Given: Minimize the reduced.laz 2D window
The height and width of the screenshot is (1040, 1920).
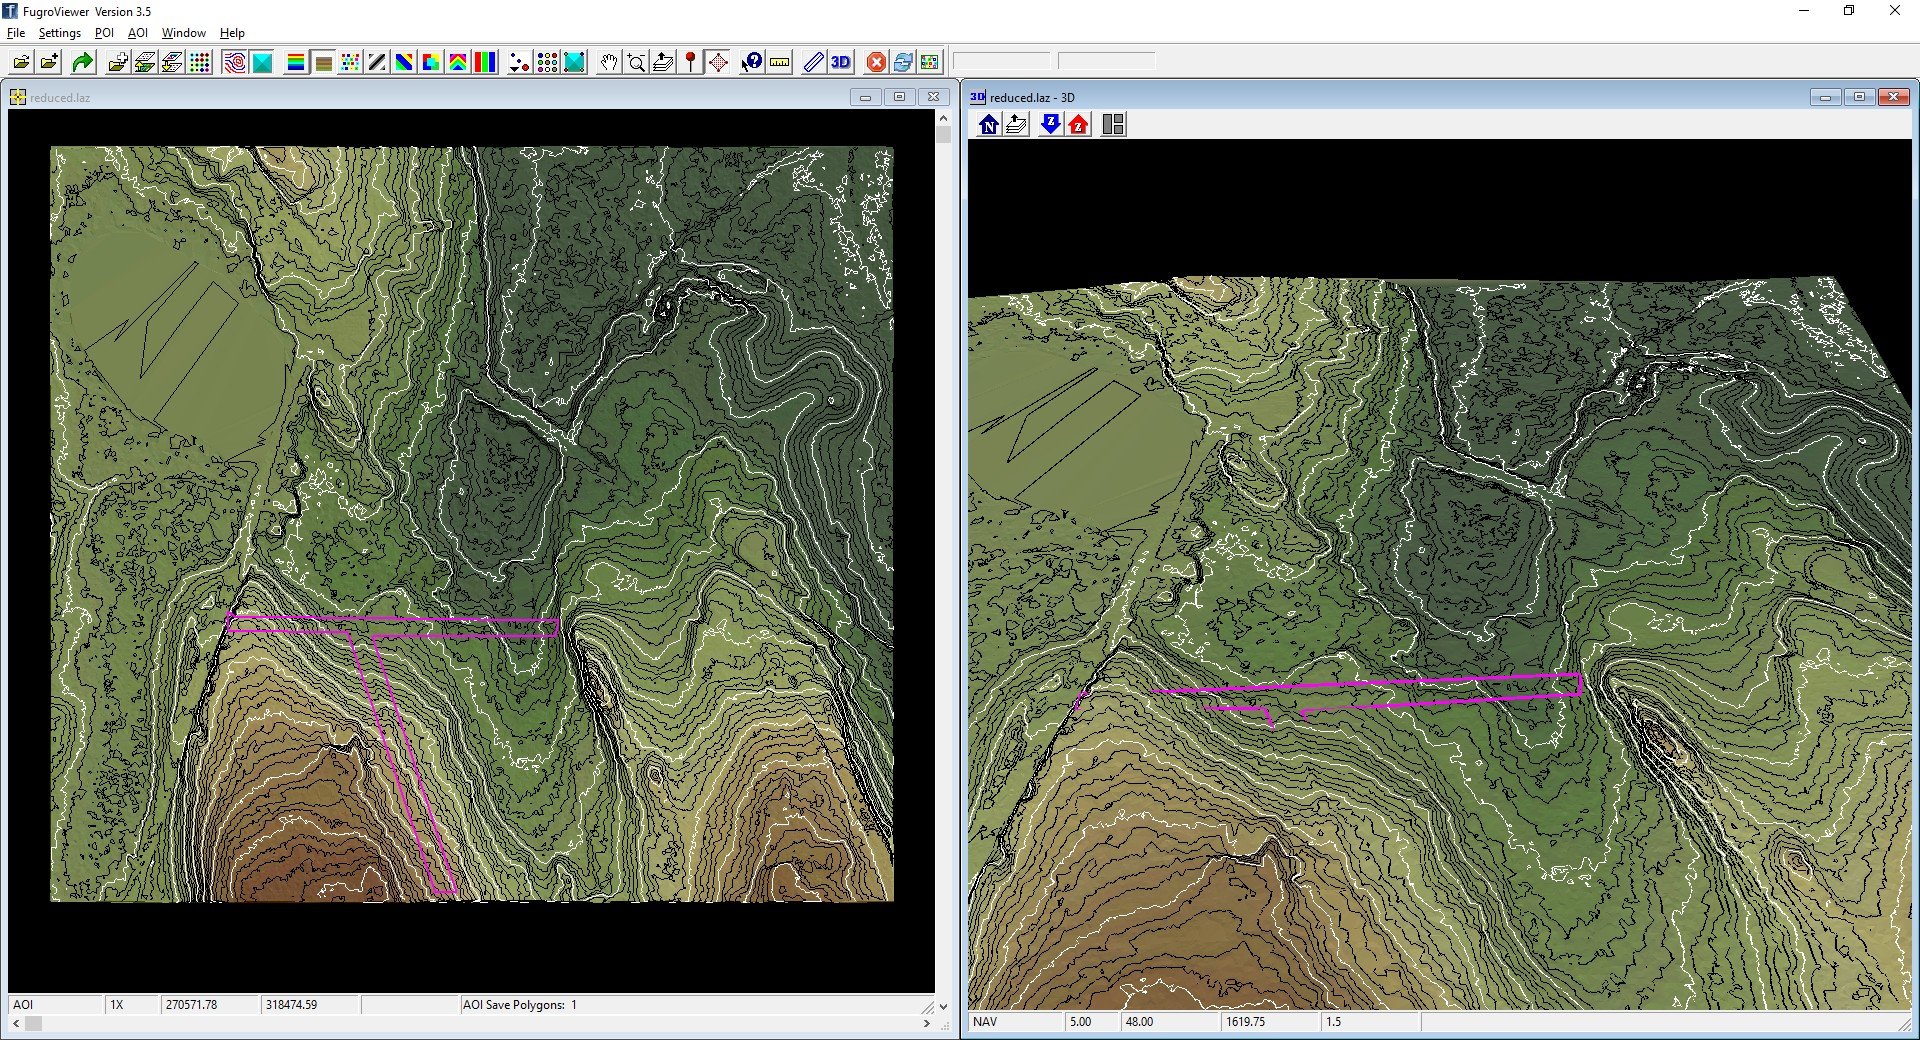Looking at the screenshot, I should tap(865, 97).
